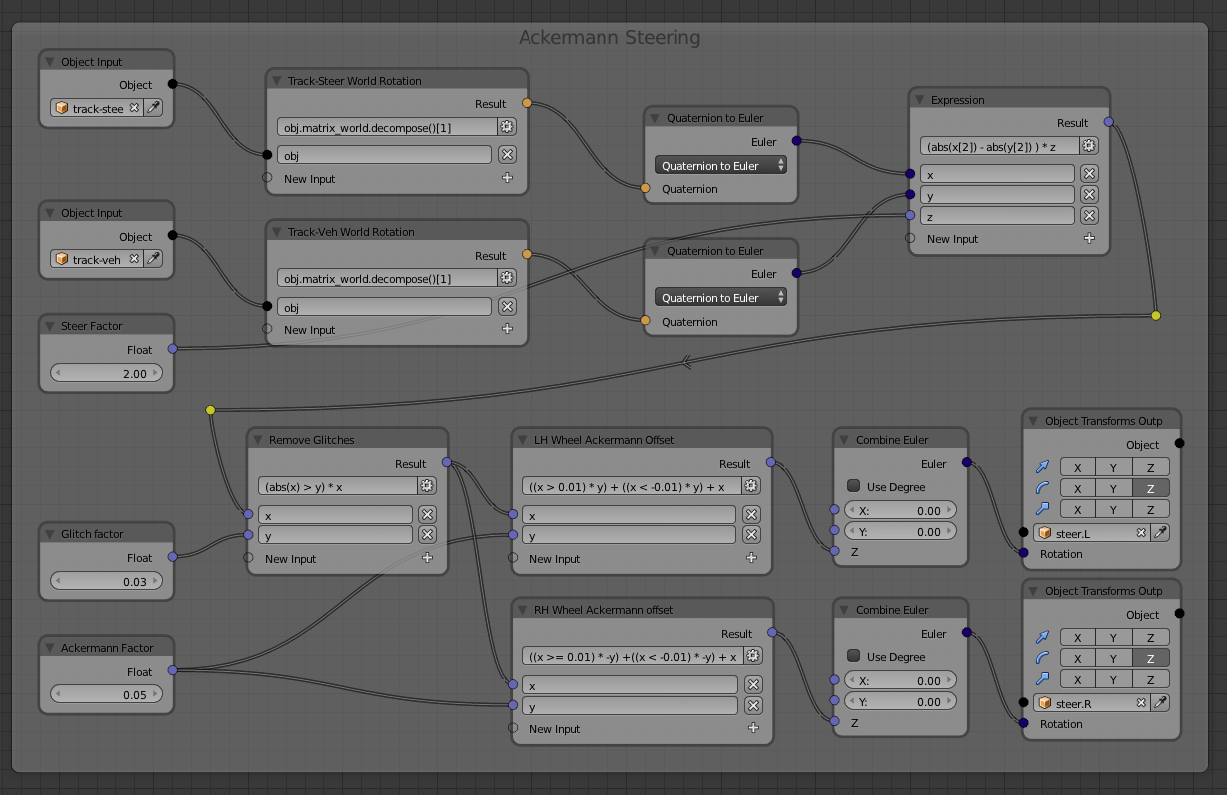
Task: Click eyedropper icon beside track-stee object field
Action: coord(154,108)
